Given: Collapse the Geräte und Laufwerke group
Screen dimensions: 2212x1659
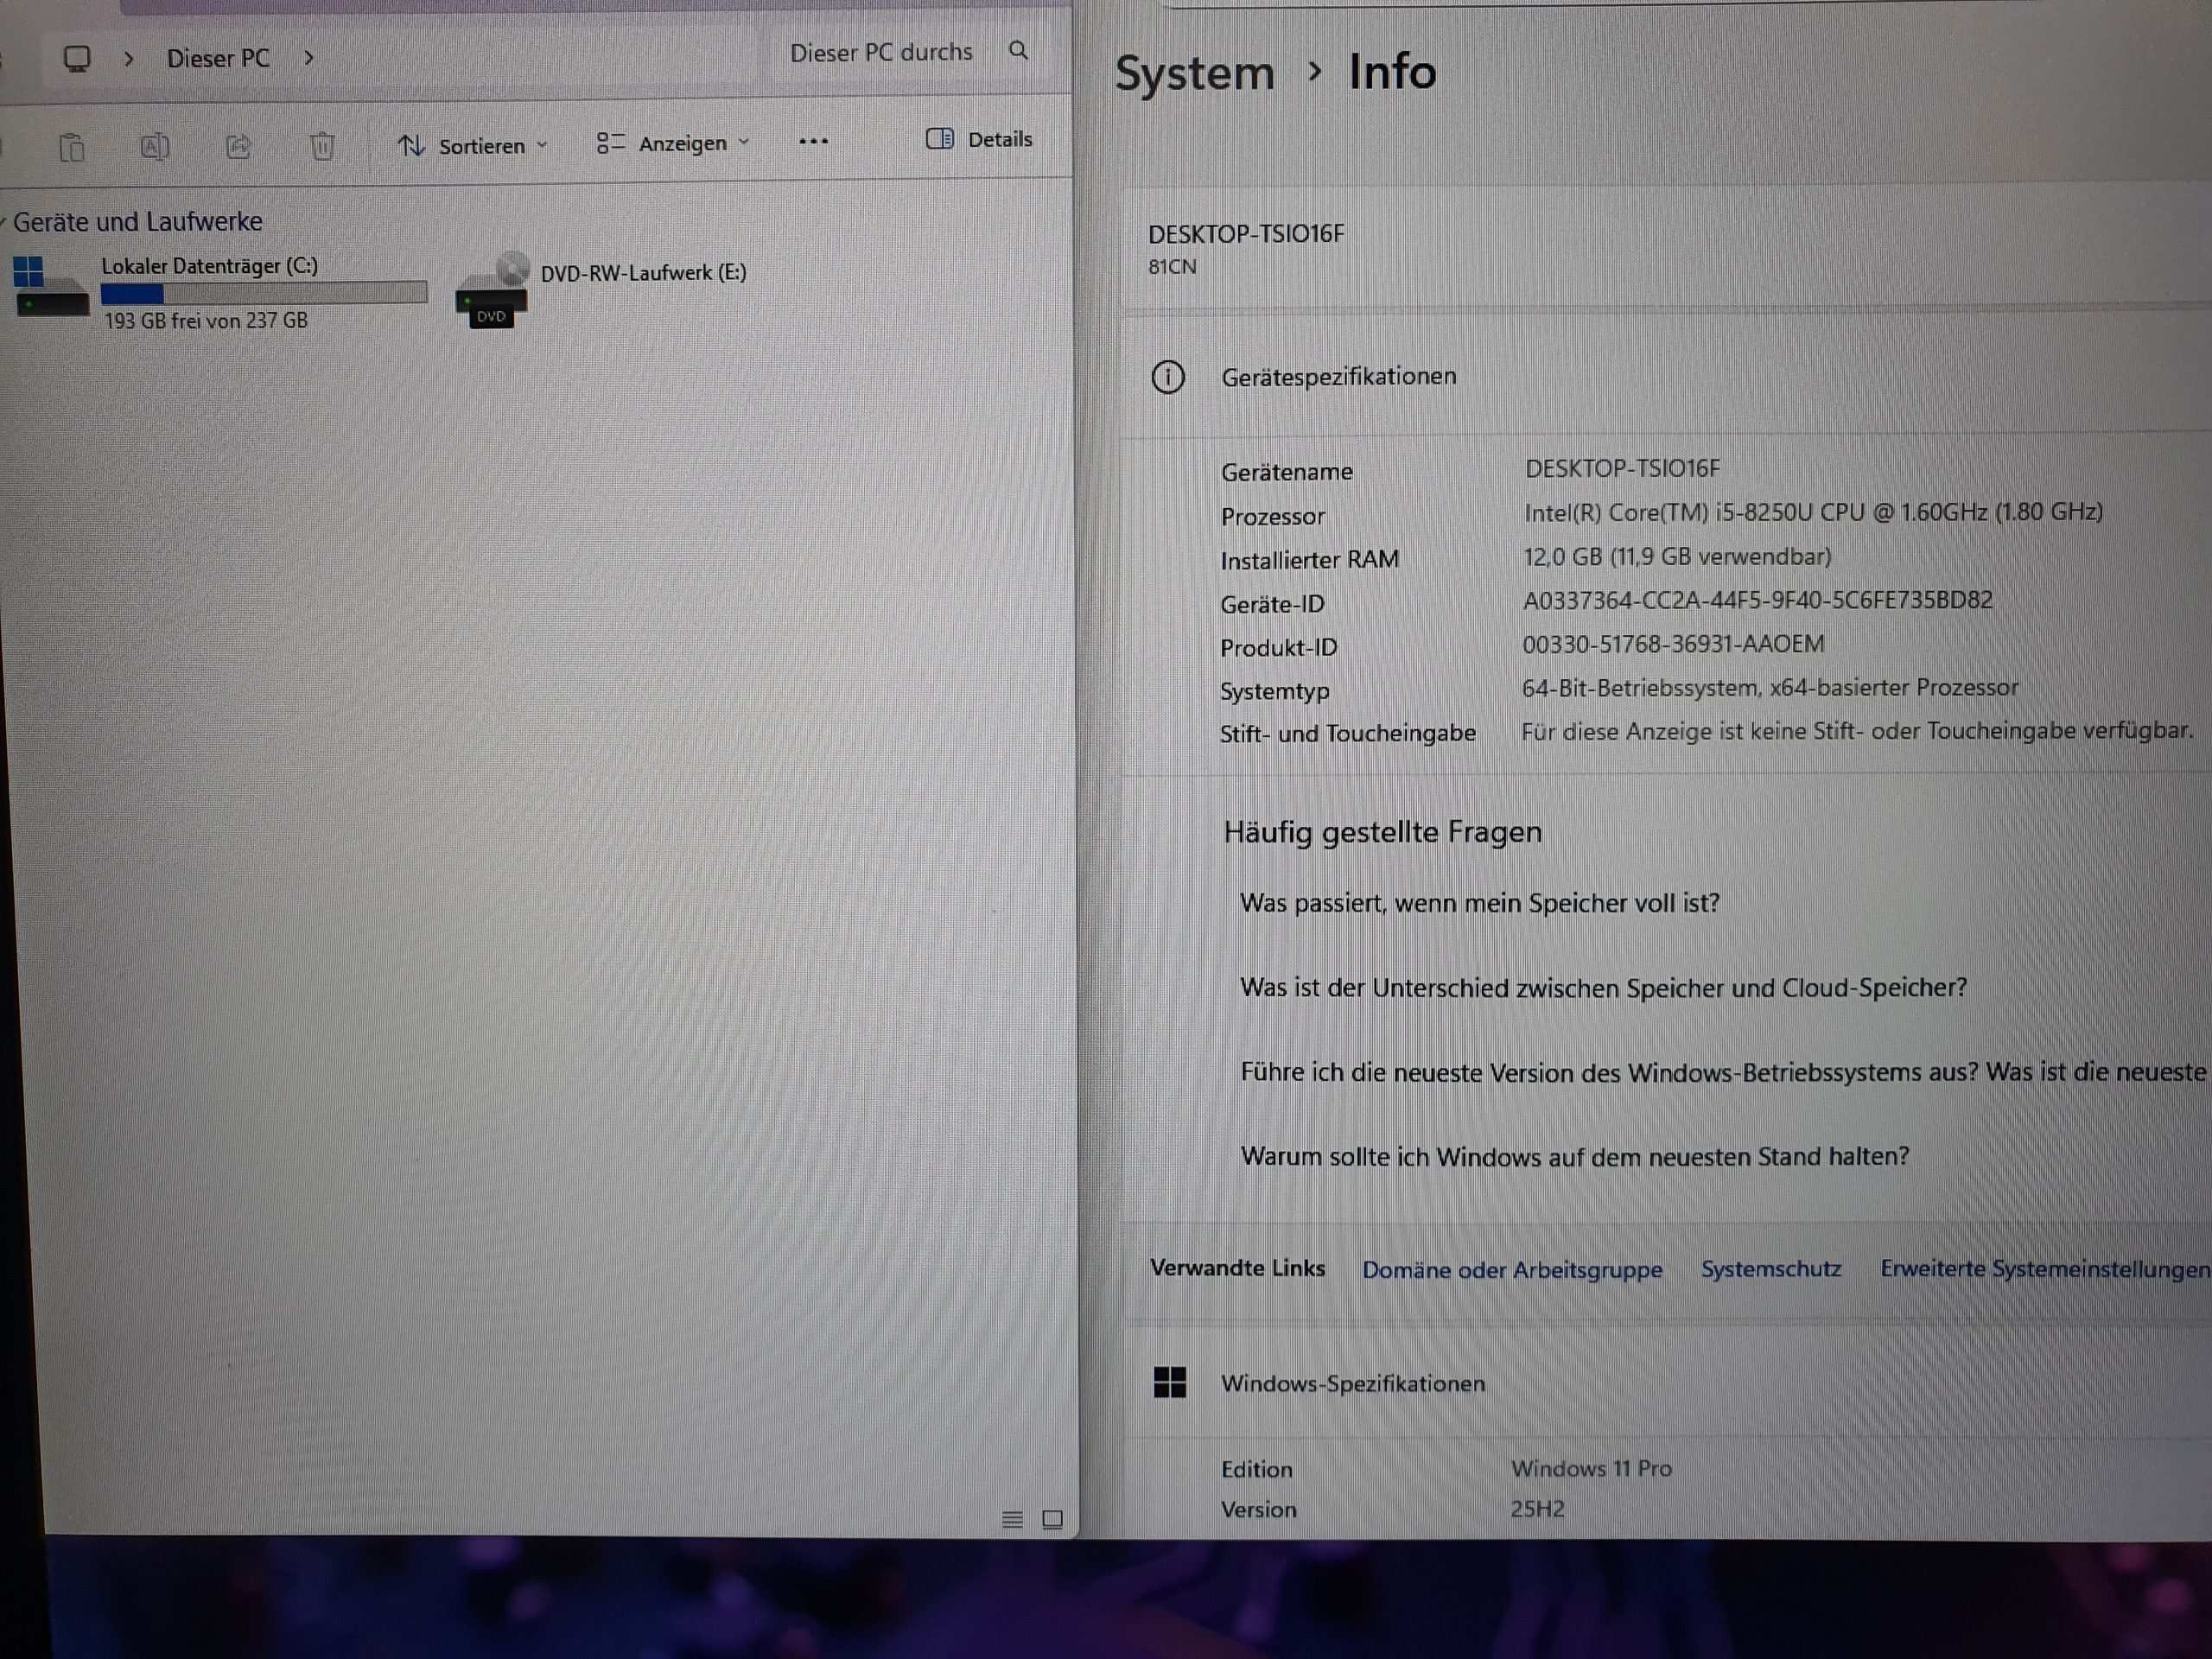Looking at the screenshot, I should 4,222.
